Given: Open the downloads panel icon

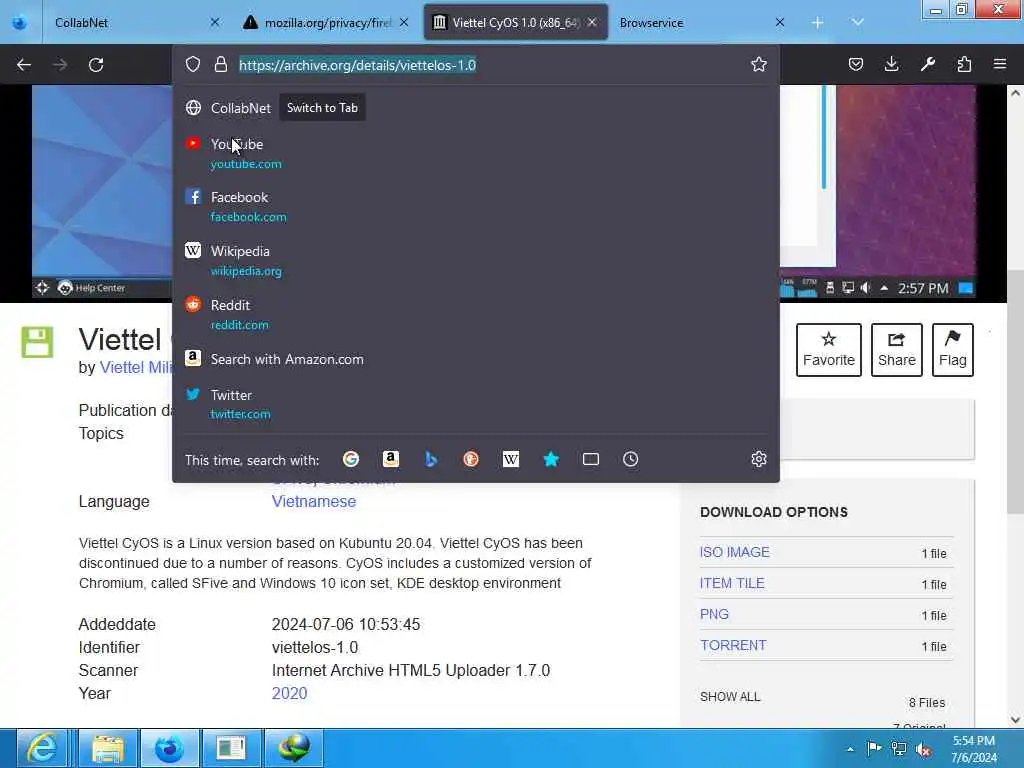Looking at the screenshot, I should [891, 64].
